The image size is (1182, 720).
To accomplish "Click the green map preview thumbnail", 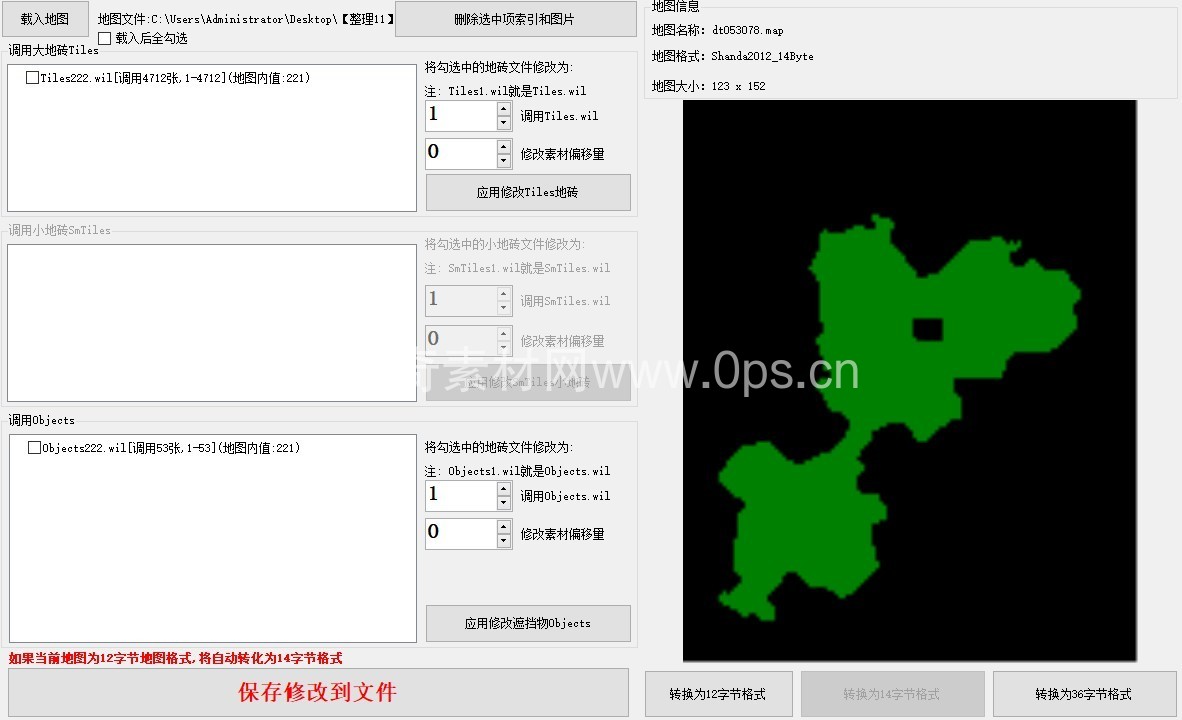I will click(x=909, y=380).
